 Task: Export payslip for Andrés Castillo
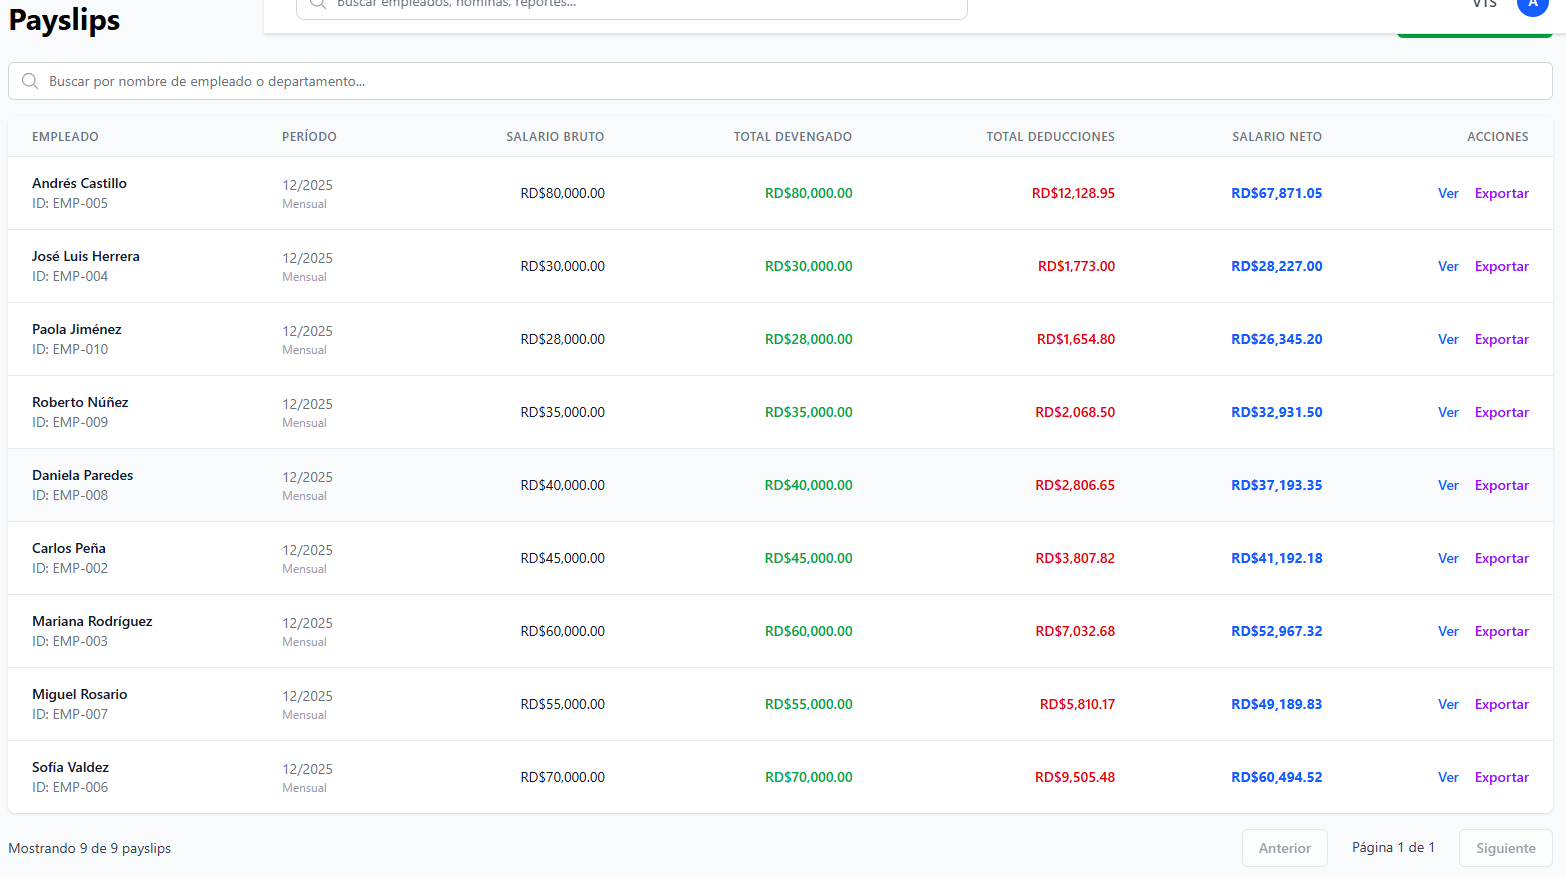coord(1501,193)
